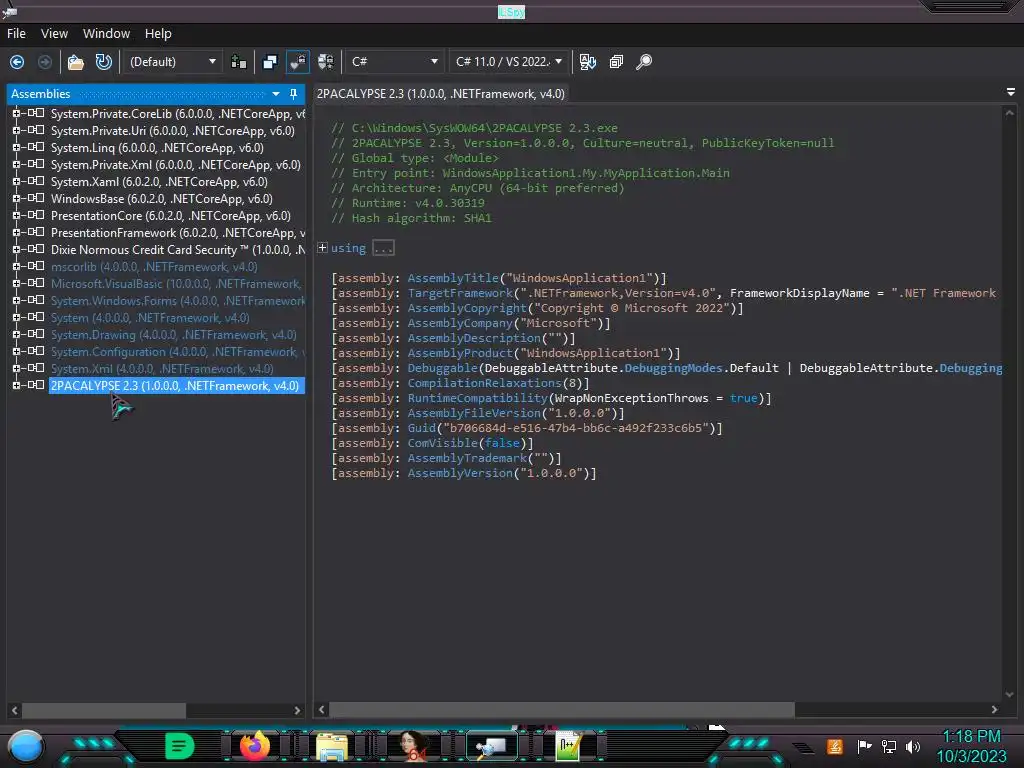The height and width of the screenshot is (768, 1024).
Task: Select System.Windows.Forms in the assembly tree
Action: click(178, 300)
